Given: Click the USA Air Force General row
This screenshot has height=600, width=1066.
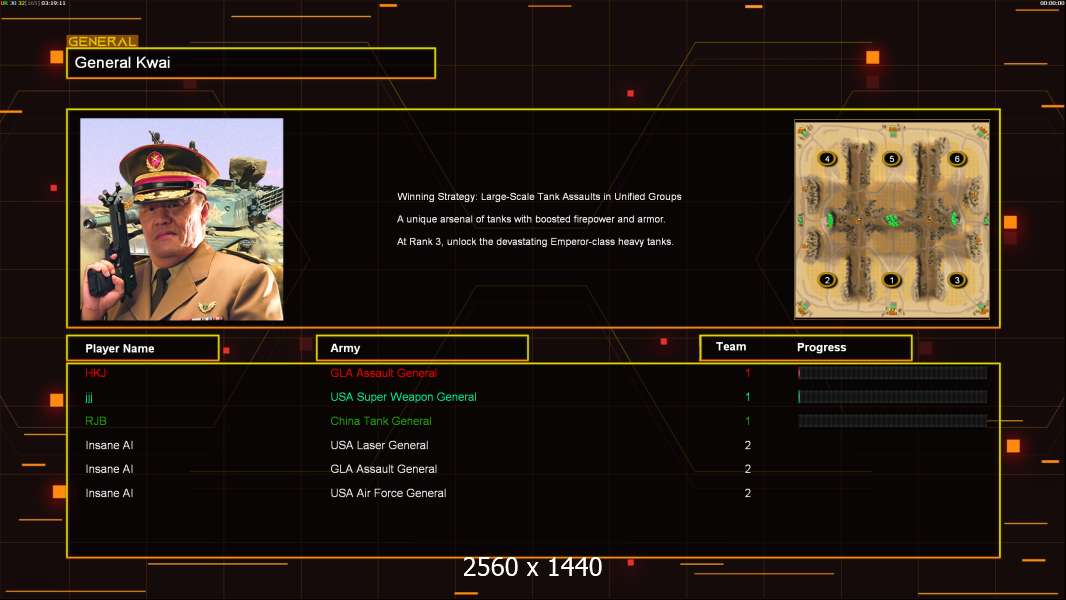Looking at the screenshot, I should point(388,493).
